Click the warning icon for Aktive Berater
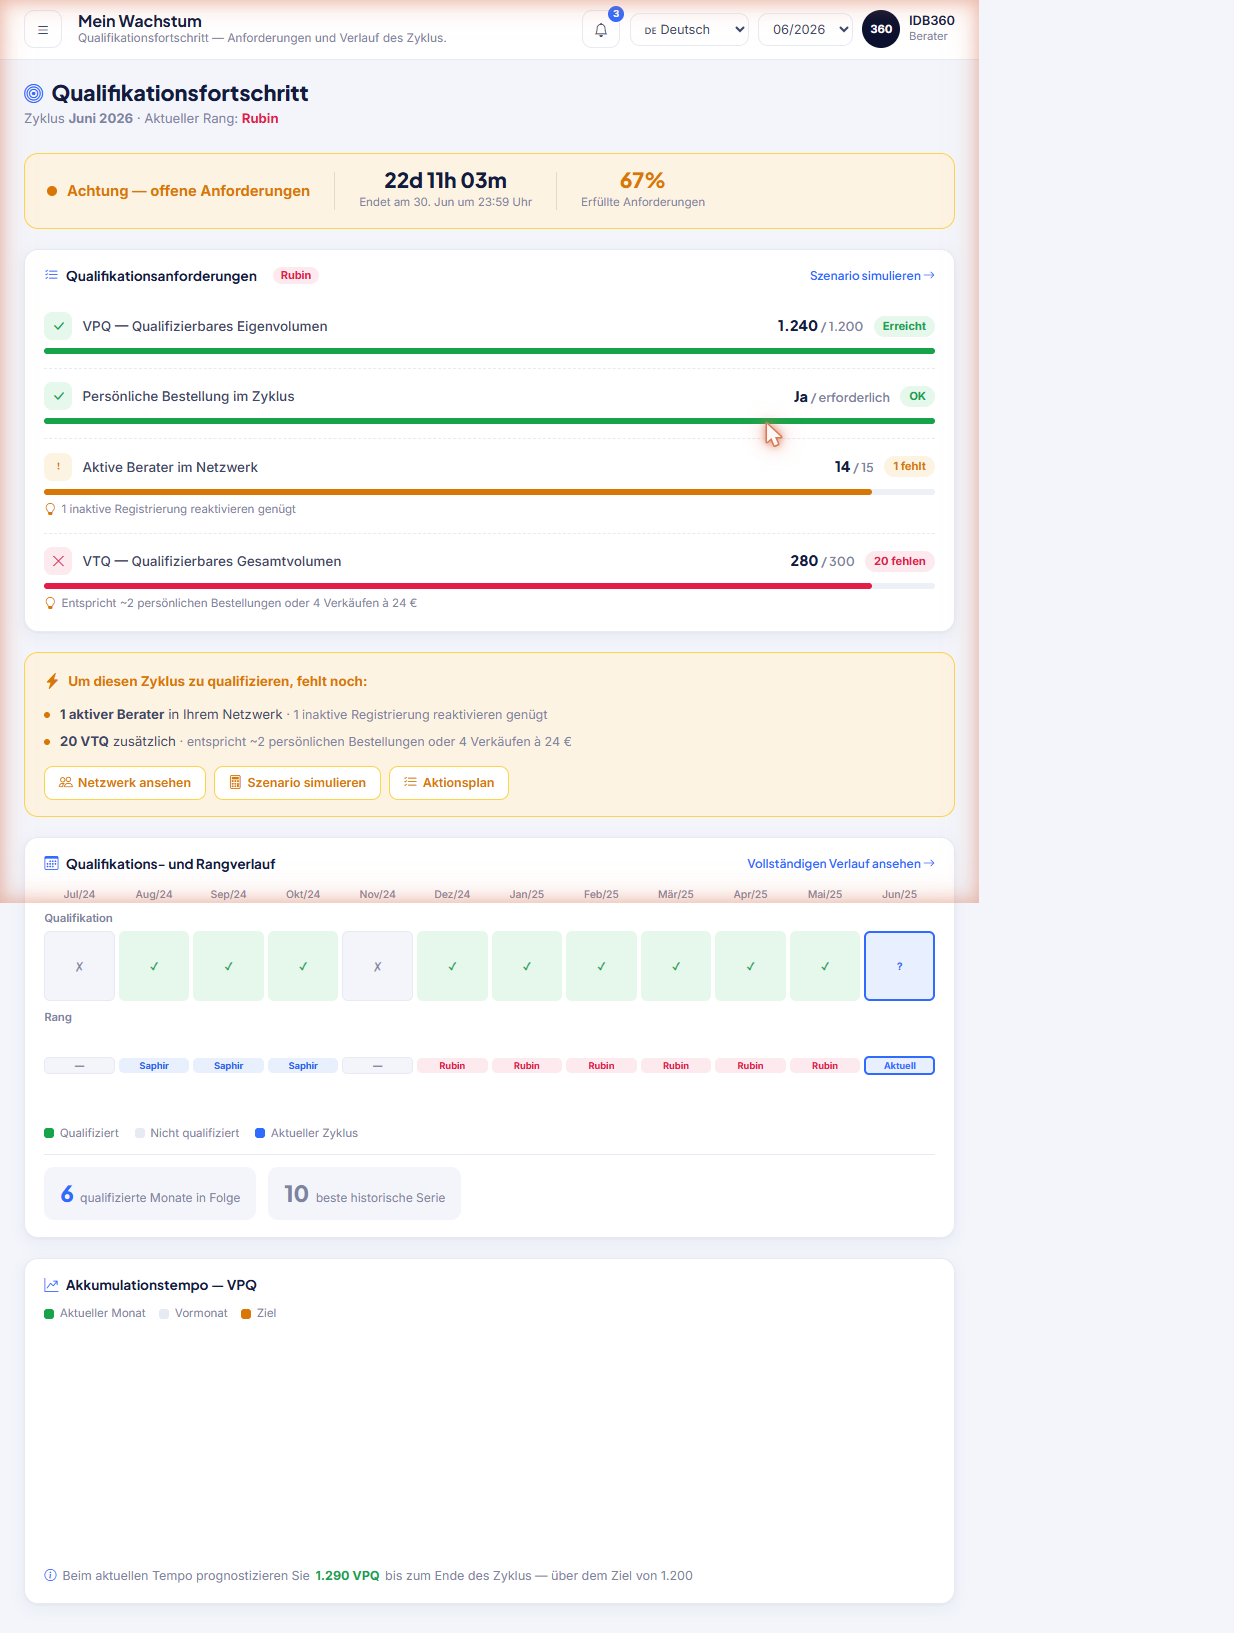Viewport: 1234px width, 1633px height. pyautogui.click(x=58, y=467)
